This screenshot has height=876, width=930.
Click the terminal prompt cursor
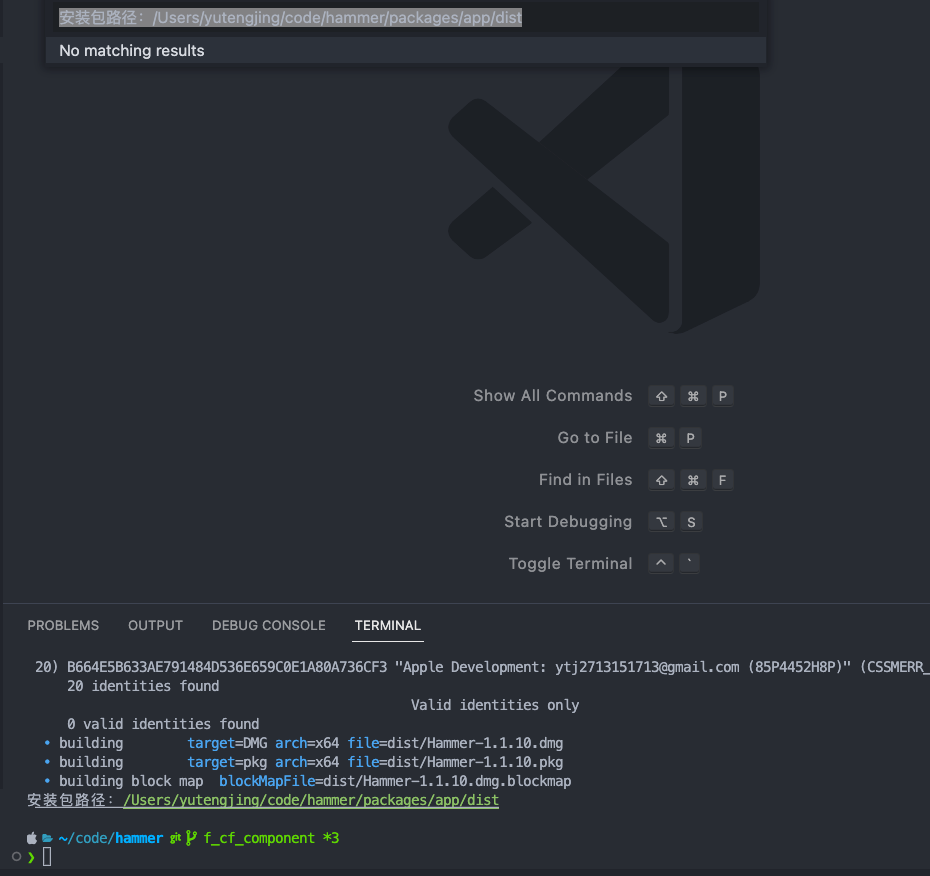(x=47, y=856)
